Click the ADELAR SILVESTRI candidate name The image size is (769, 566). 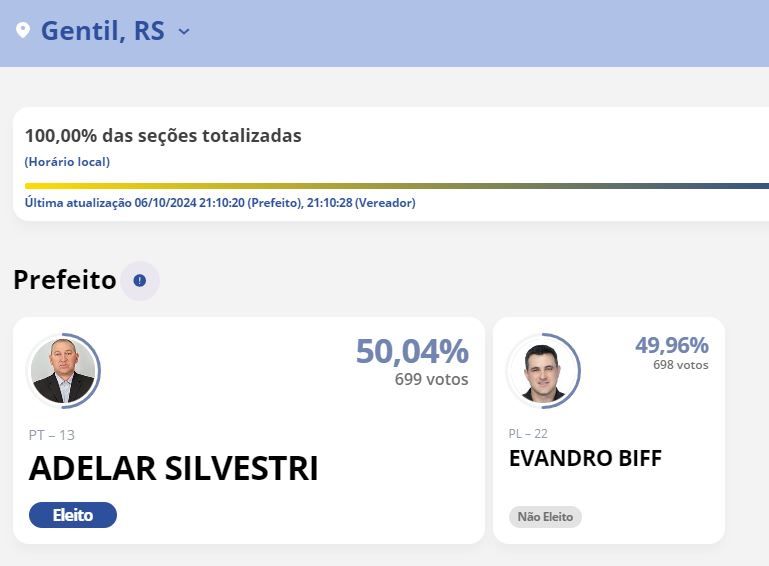[174, 468]
